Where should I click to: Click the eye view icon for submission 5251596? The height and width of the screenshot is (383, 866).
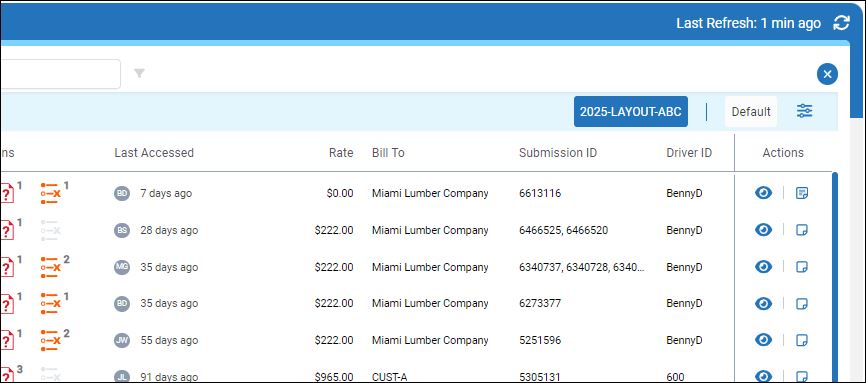click(763, 340)
